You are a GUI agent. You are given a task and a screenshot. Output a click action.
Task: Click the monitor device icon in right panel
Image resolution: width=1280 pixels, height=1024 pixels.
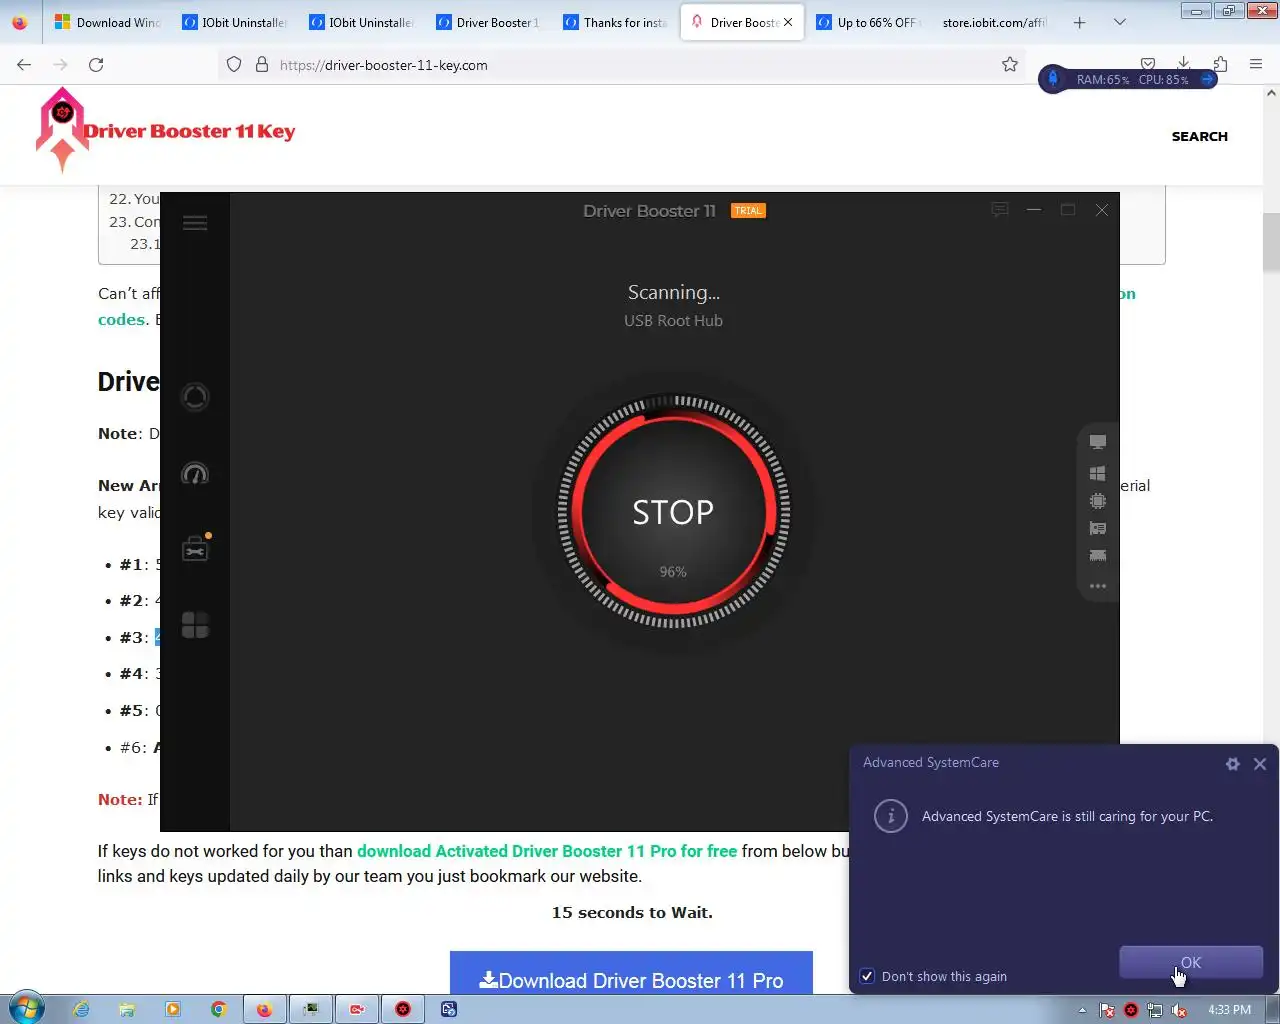(1098, 442)
